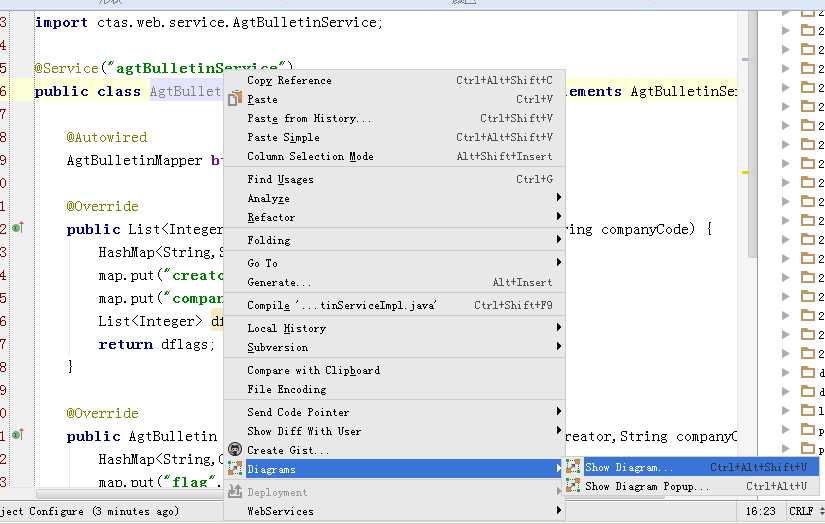The width and height of the screenshot is (825, 524).
Task: Expand the Subversion submenu arrow
Action: [x=559, y=346]
